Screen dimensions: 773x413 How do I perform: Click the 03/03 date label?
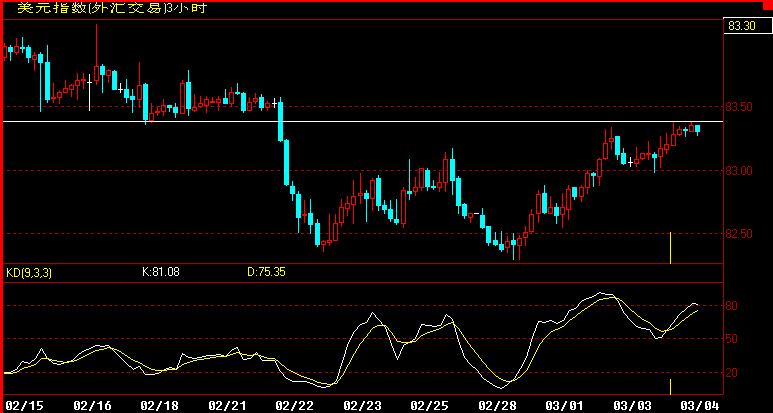pyautogui.click(x=632, y=406)
